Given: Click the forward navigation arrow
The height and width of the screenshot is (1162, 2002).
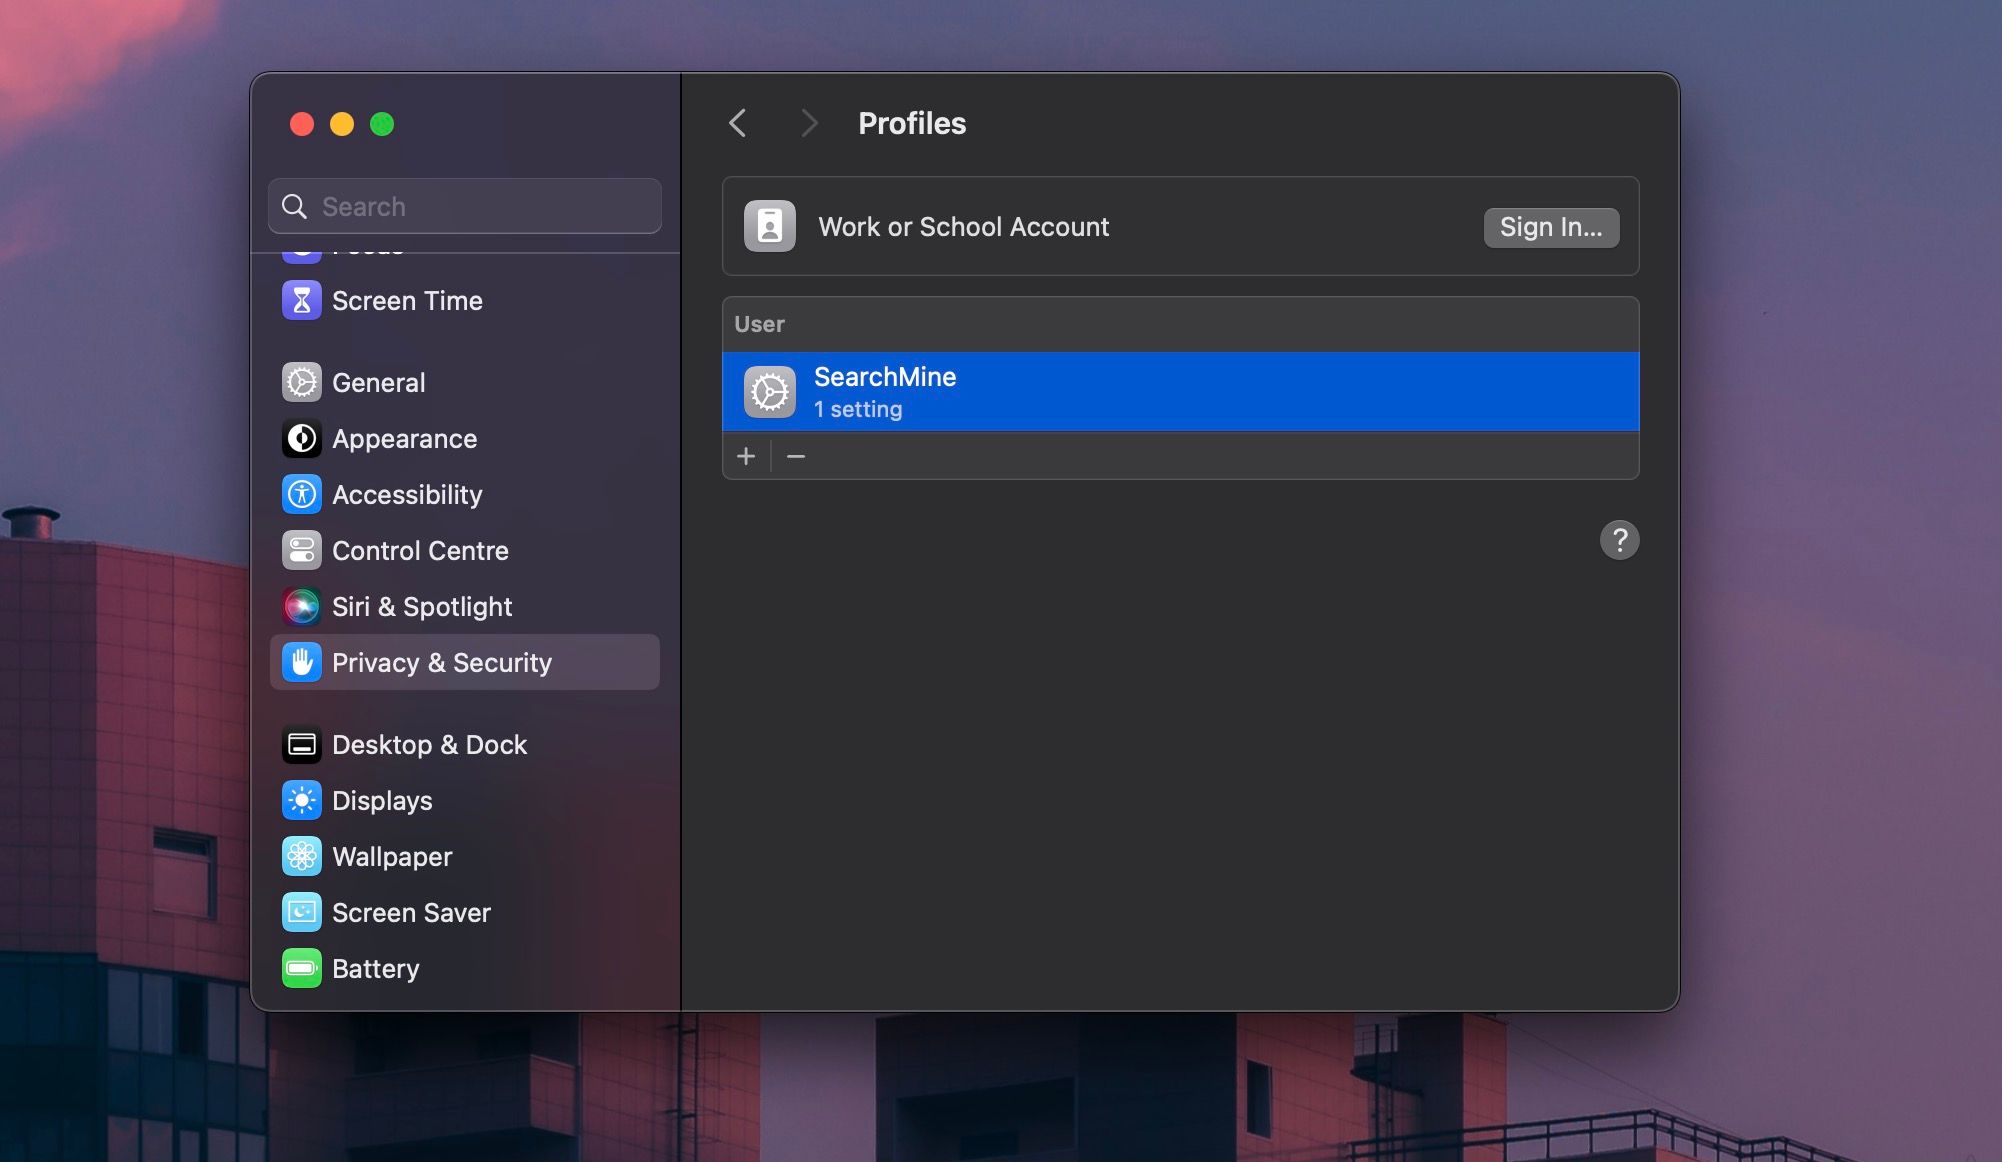Looking at the screenshot, I should pyautogui.click(x=810, y=123).
